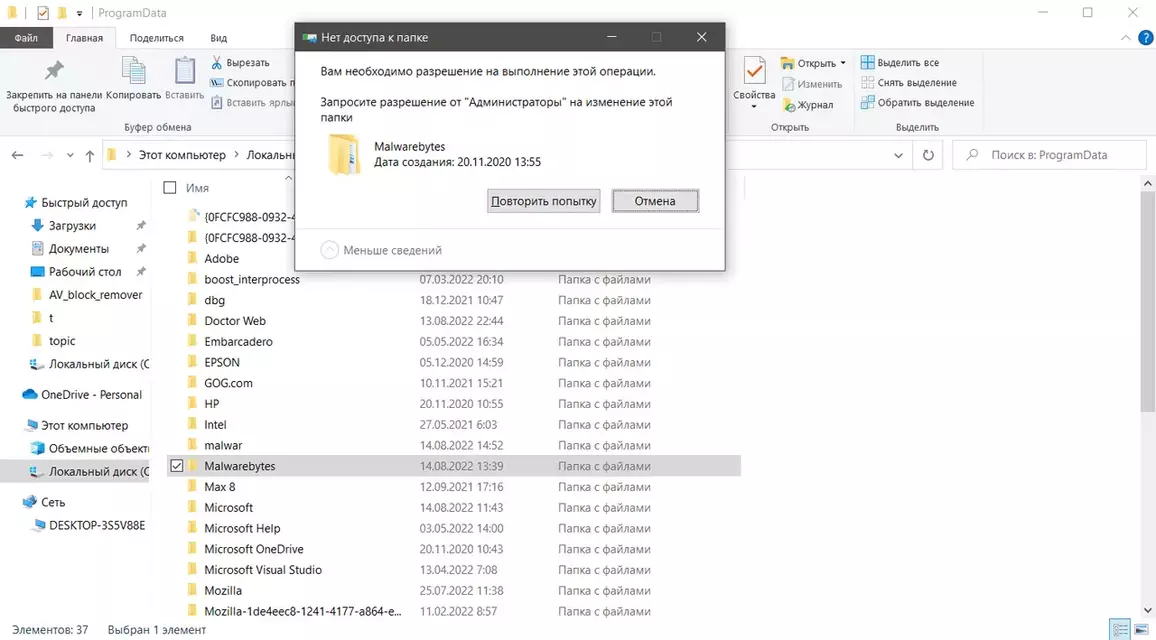Open the address bar history dropdown

pos(898,155)
